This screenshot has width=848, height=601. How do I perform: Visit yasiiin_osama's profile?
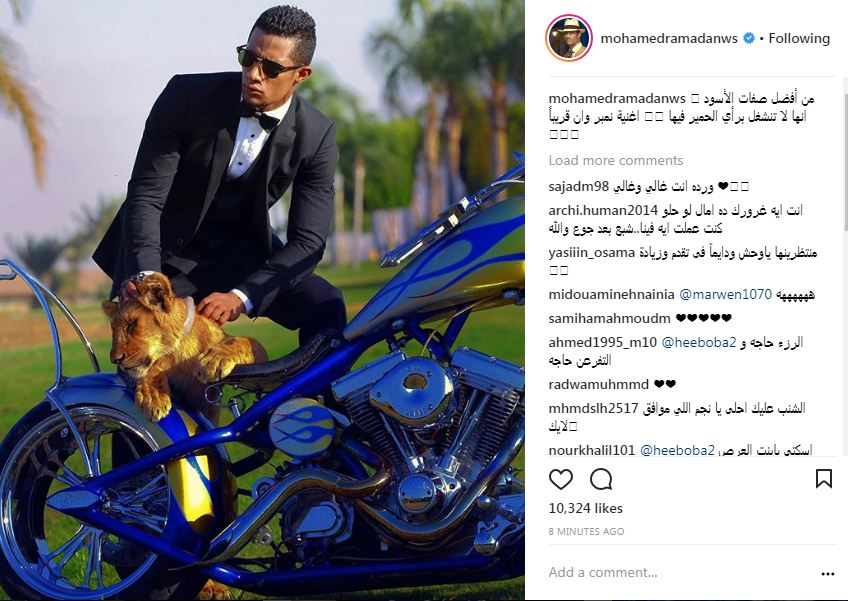pyautogui.click(x=591, y=253)
